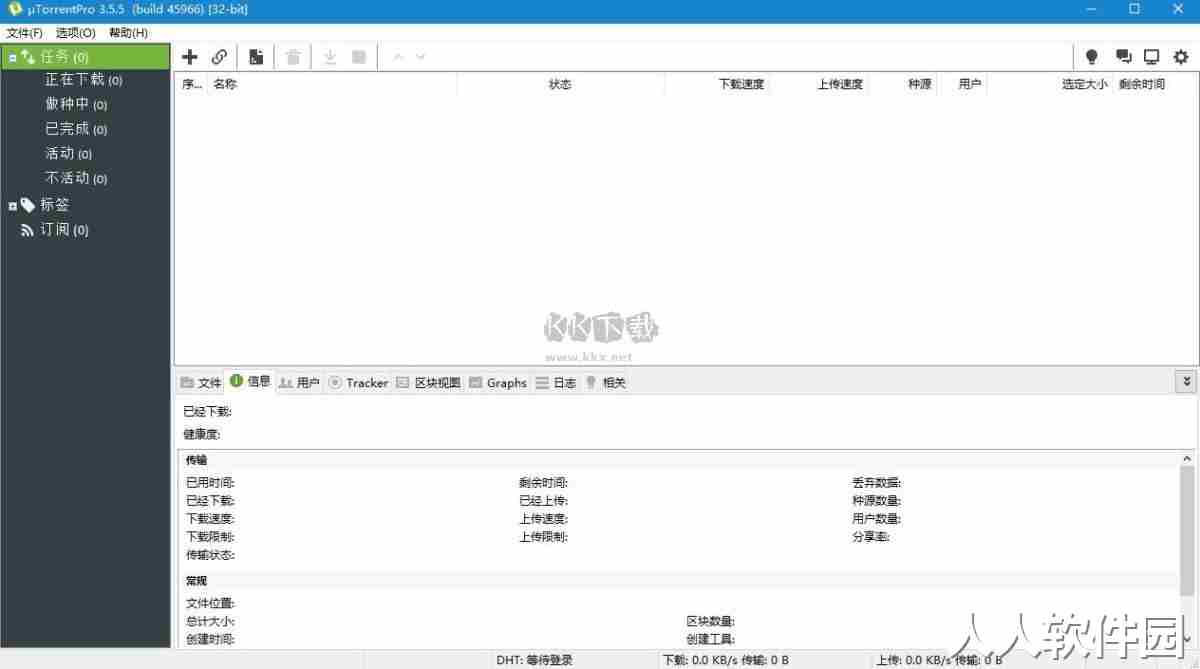Viewport: 1200px width, 669px height.
Task: Select 正在下载 (0) in the sidebar
Action: (x=84, y=80)
